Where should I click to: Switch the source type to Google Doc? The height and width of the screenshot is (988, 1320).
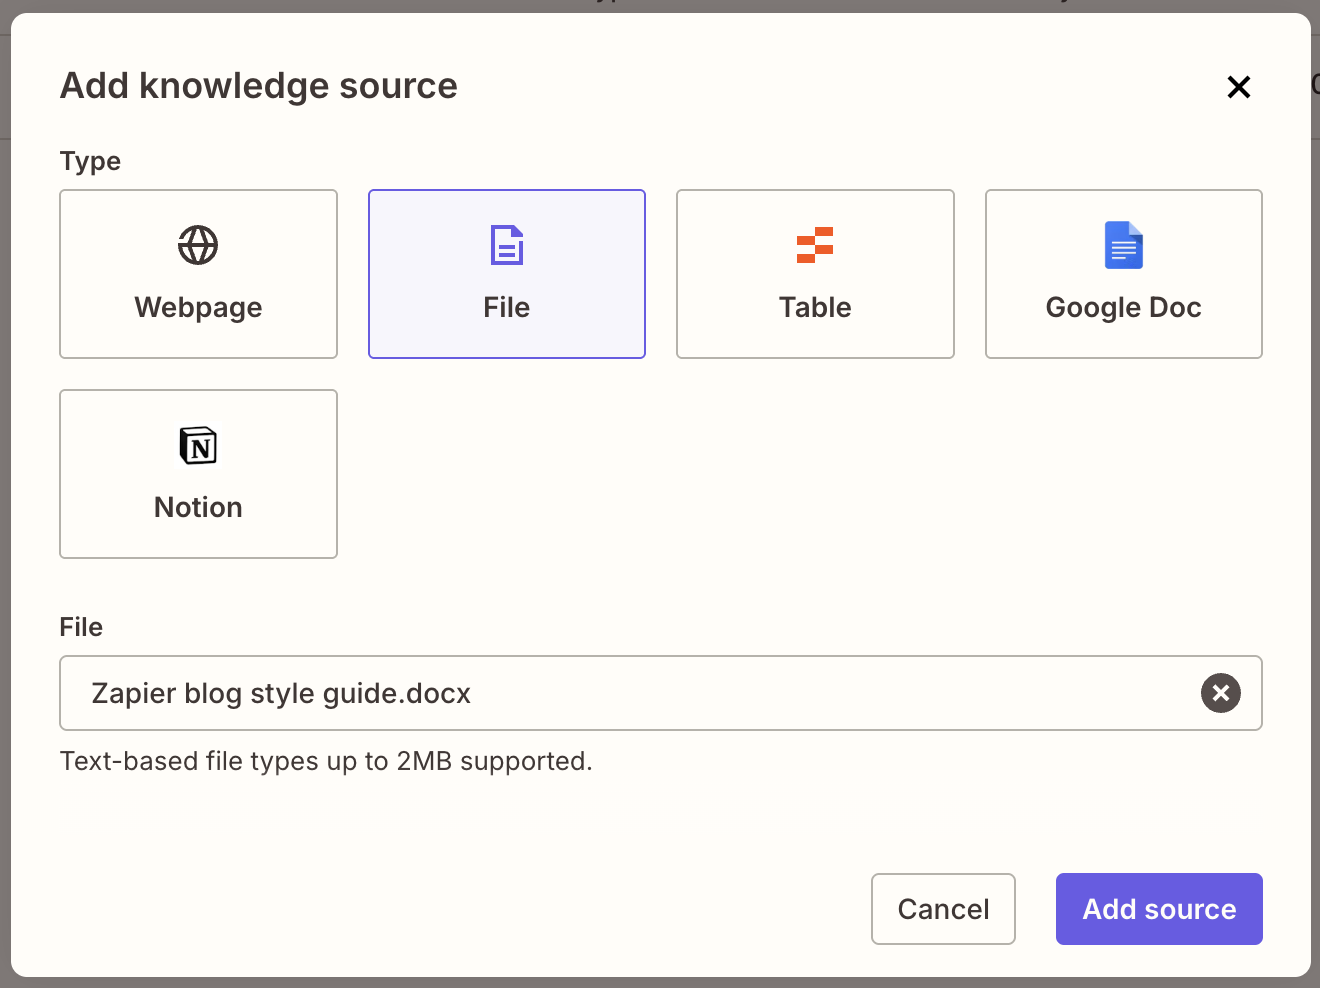1123,274
